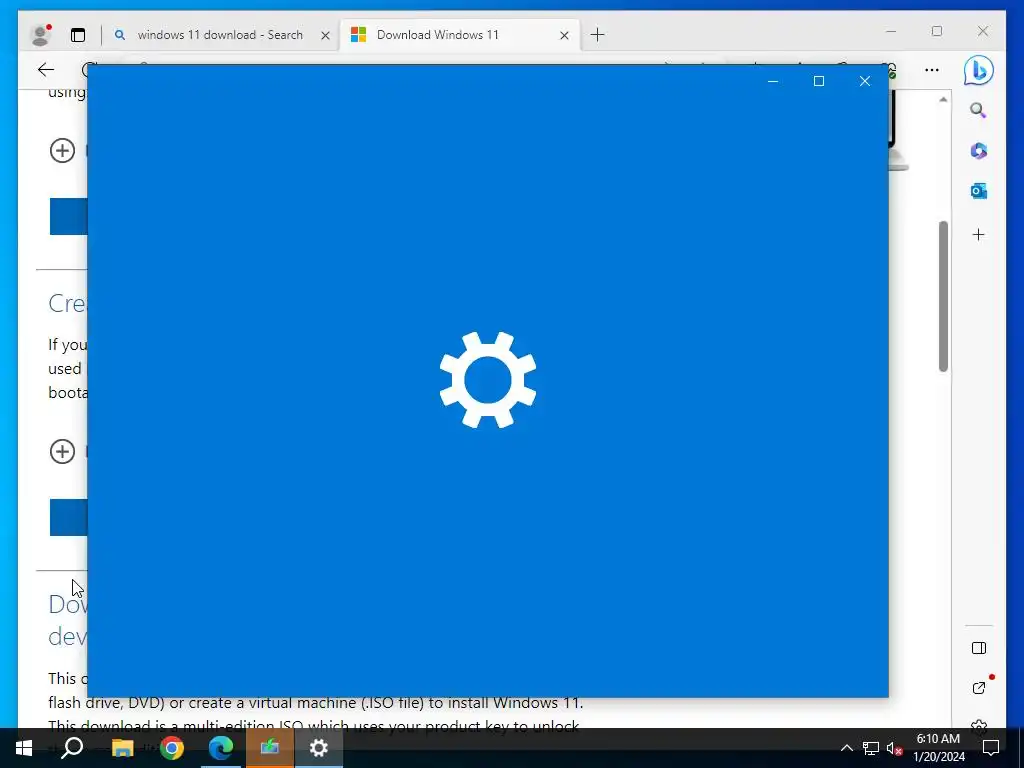
Task: Open the sidebar Search tool
Action: (978, 110)
